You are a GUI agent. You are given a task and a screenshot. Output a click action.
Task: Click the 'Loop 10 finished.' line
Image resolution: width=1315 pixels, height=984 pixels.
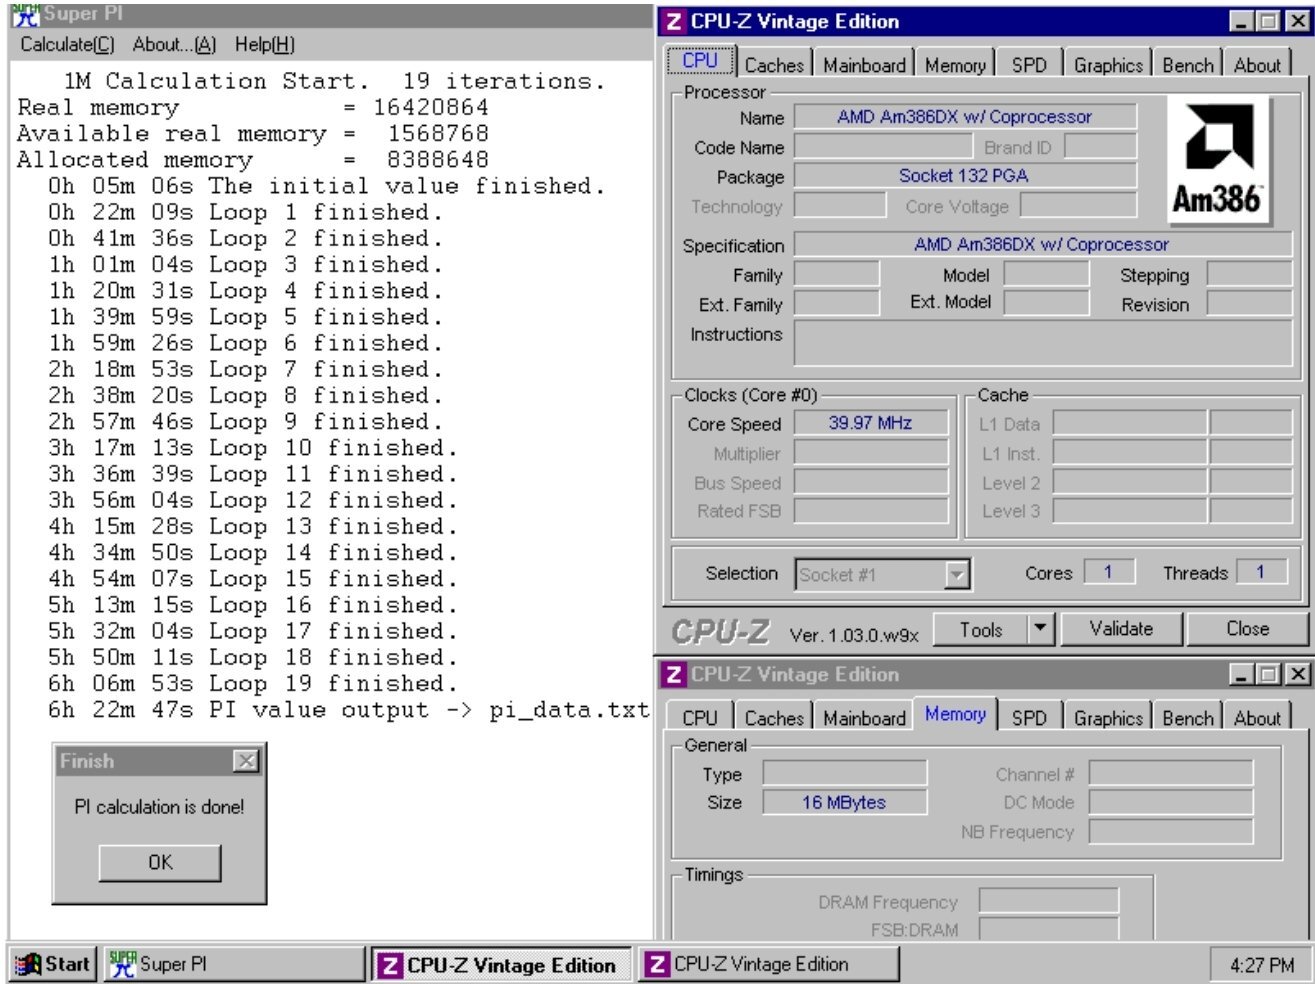click(x=252, y=448)
